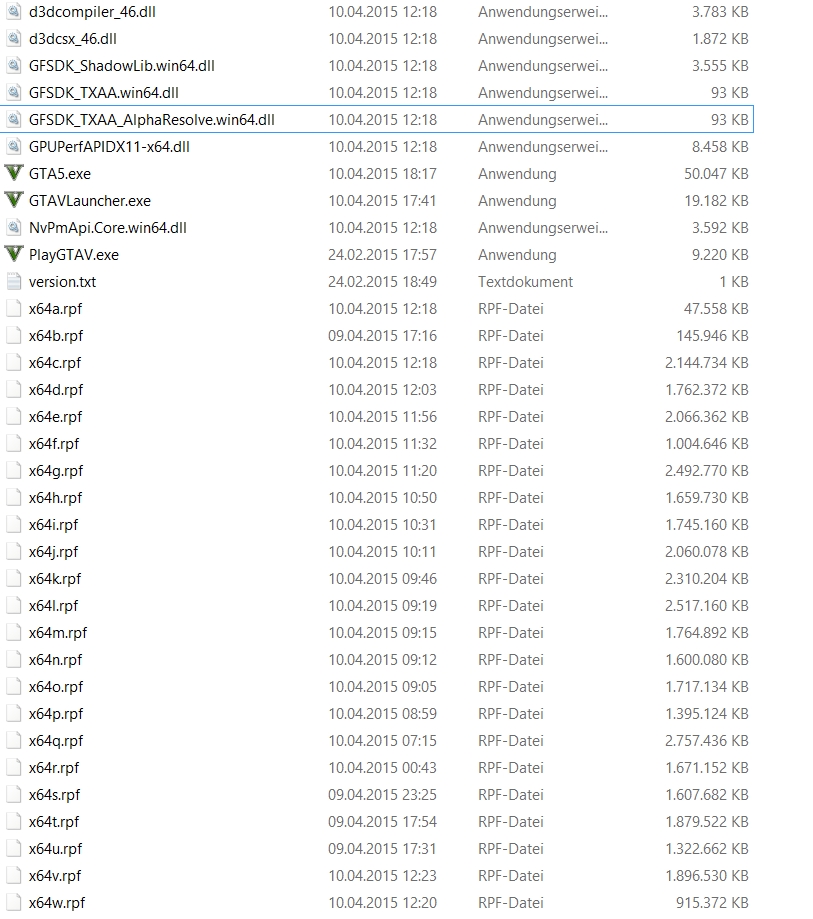This screenshot has width=813, height=919.
Task: Click the 2.517.160 KB size of x64l.rpf
Action: (707, 605)
